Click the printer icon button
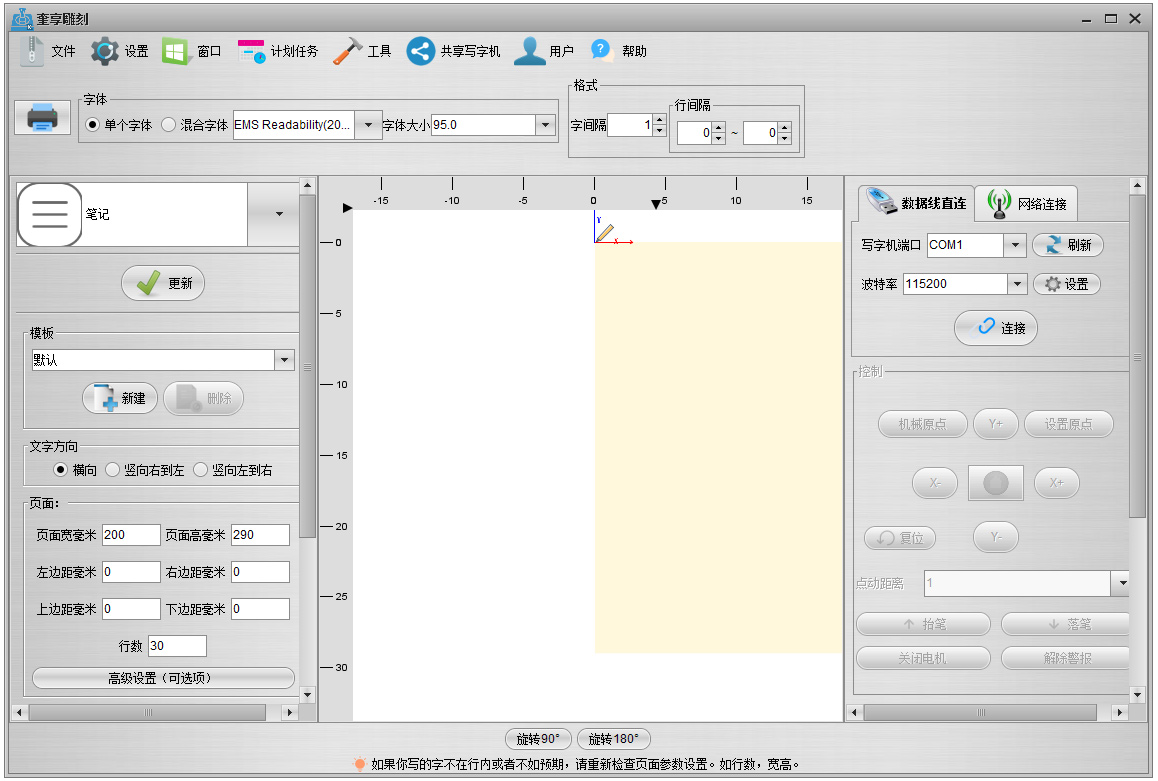 tap(42, 117)
